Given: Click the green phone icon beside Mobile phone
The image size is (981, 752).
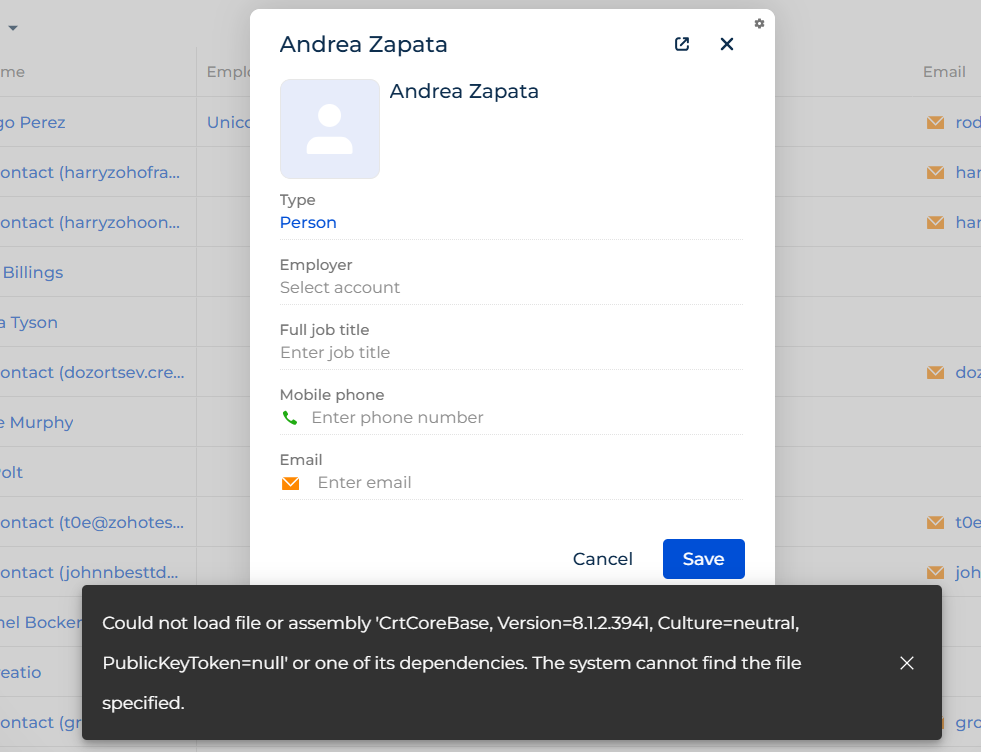Looking at the screenshot, I should coord(290,417).
